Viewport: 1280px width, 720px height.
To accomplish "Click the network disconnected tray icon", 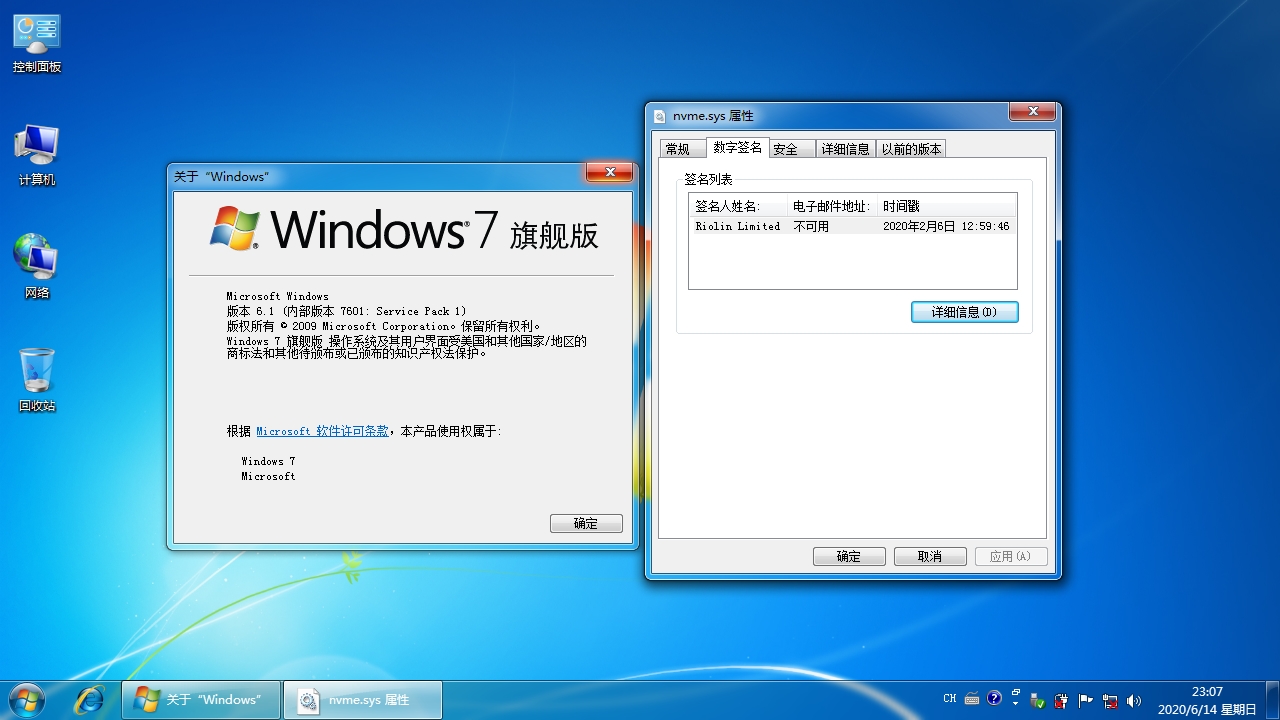I will 1110,700.
